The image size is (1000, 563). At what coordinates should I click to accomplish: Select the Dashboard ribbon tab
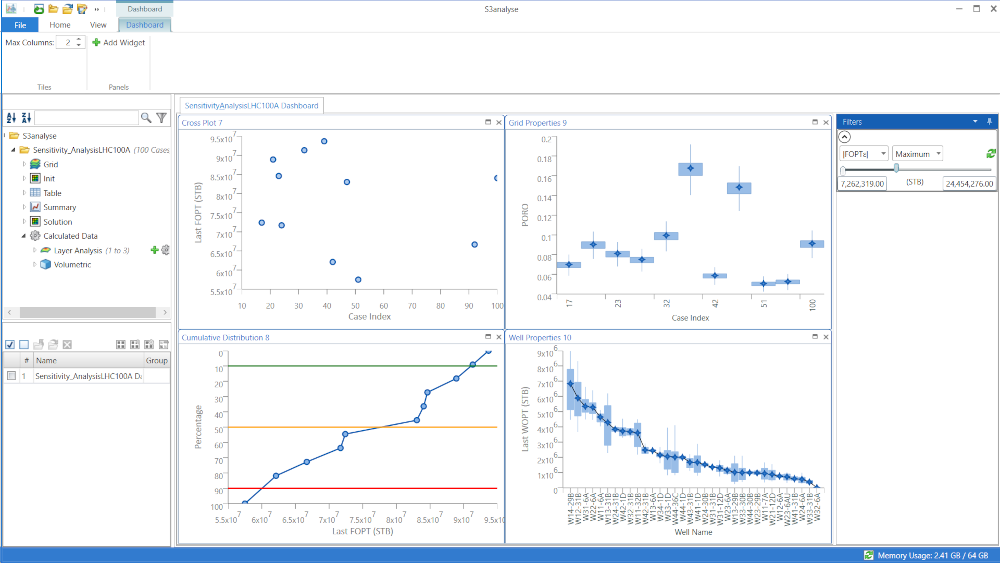145,25
